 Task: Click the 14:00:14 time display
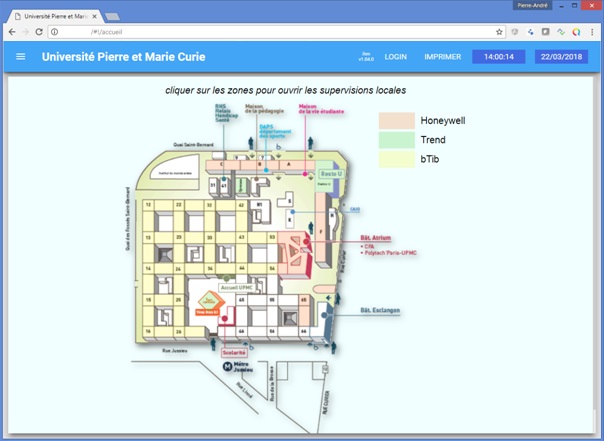pyautogui.click(x=499, y=57)
